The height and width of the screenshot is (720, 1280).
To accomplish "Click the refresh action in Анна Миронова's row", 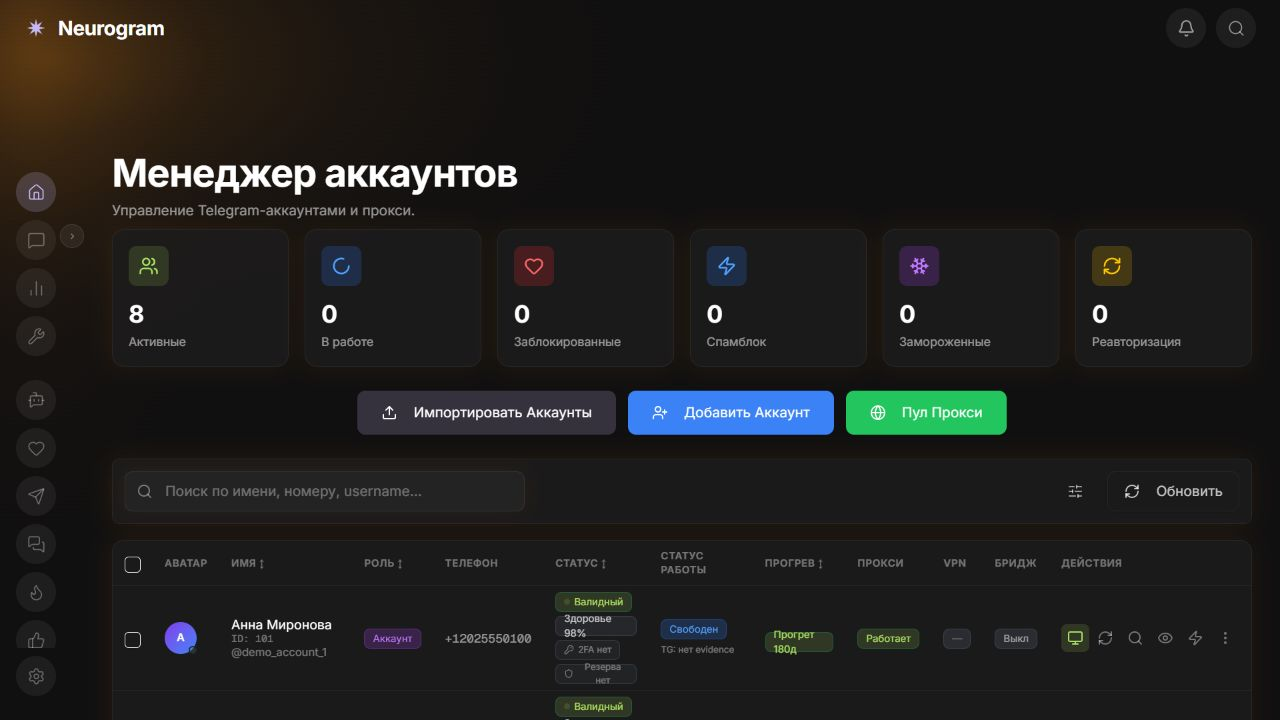I will click(1105, 638).
